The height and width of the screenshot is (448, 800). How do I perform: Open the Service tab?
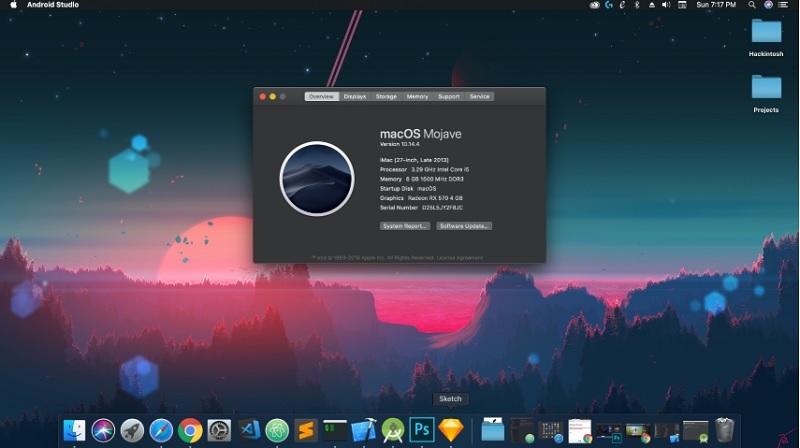(x=480, y=96)
